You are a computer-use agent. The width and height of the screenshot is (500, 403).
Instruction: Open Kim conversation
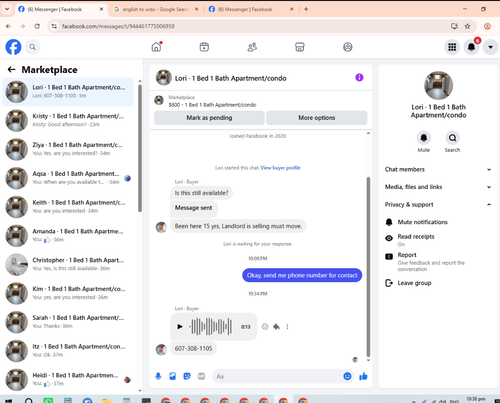click(x=68, y=293)
